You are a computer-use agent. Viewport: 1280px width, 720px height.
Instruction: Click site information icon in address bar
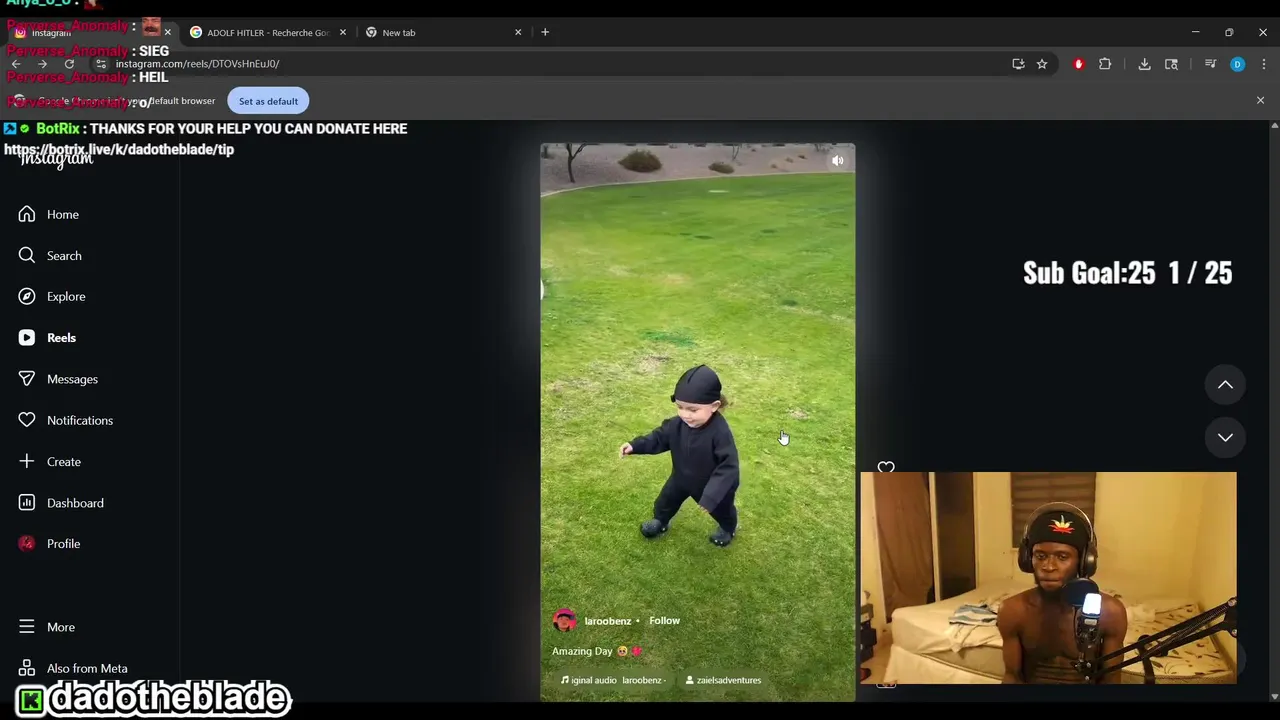click(101, 64)
